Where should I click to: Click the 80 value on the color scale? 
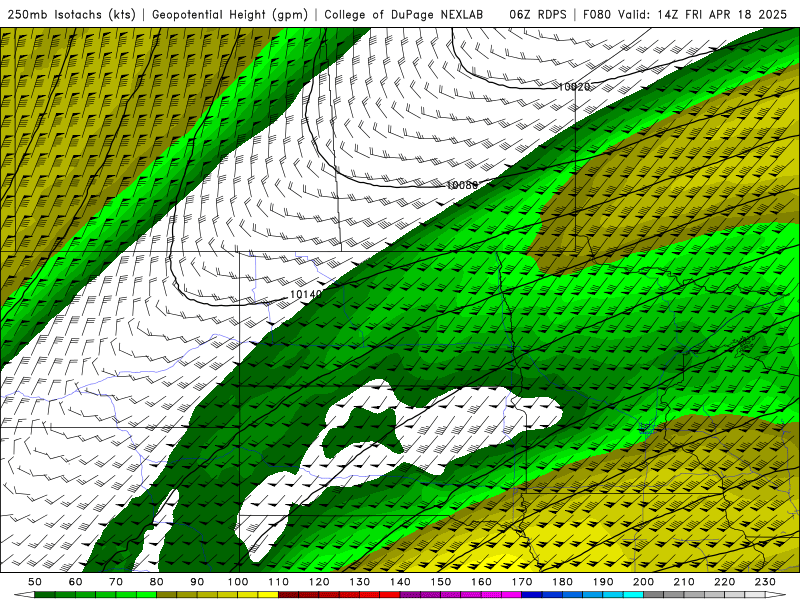click(157, 582)
